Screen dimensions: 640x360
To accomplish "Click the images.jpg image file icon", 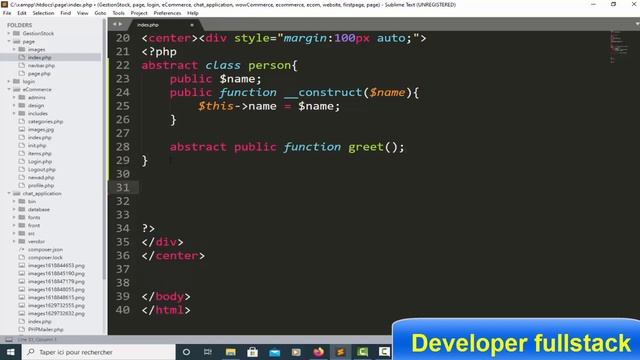I will coord(22,129).
